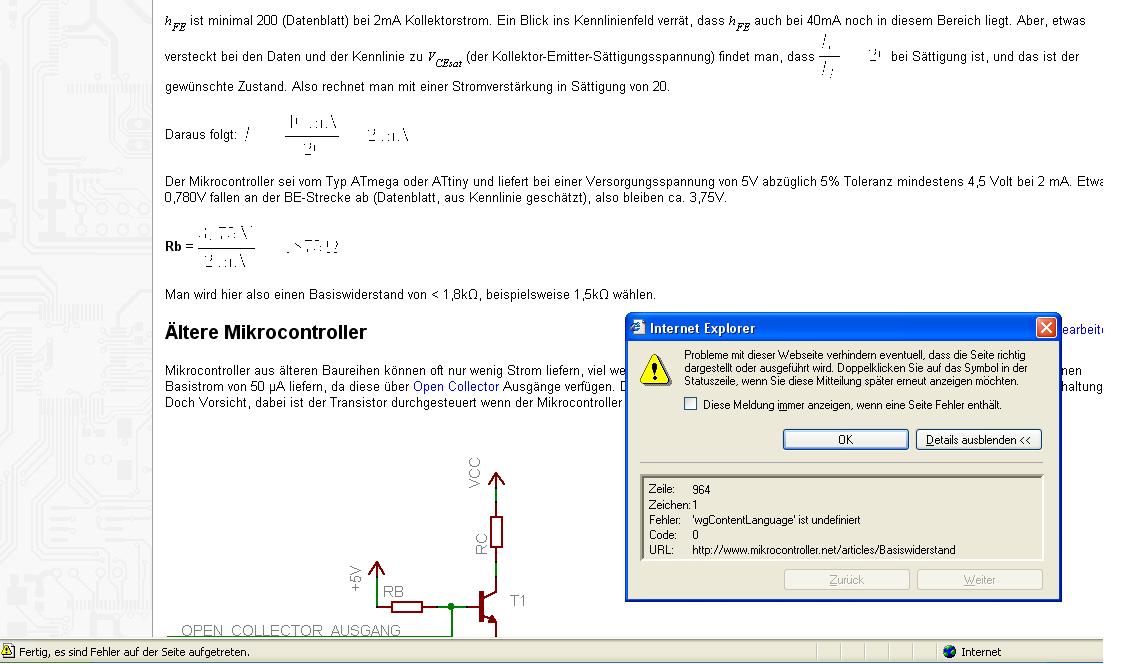
Task: Click the VCC label in schematic
Action: 475,473
